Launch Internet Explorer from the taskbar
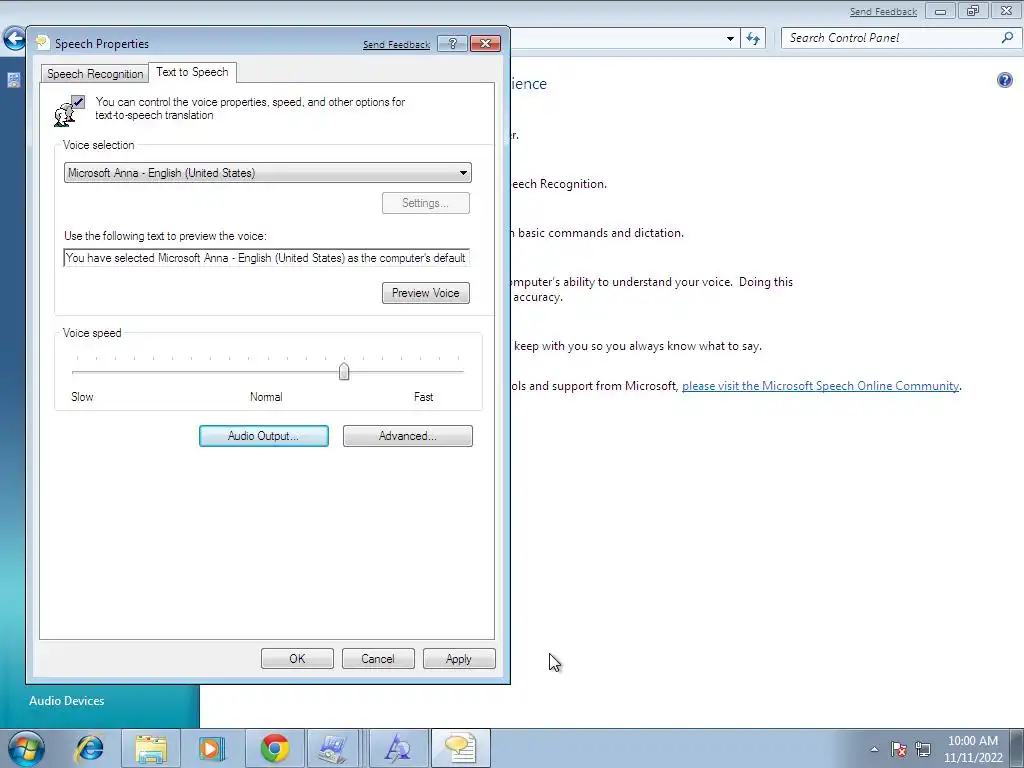The width and height of the screenshot is (1024, 768). coord(89,748)
